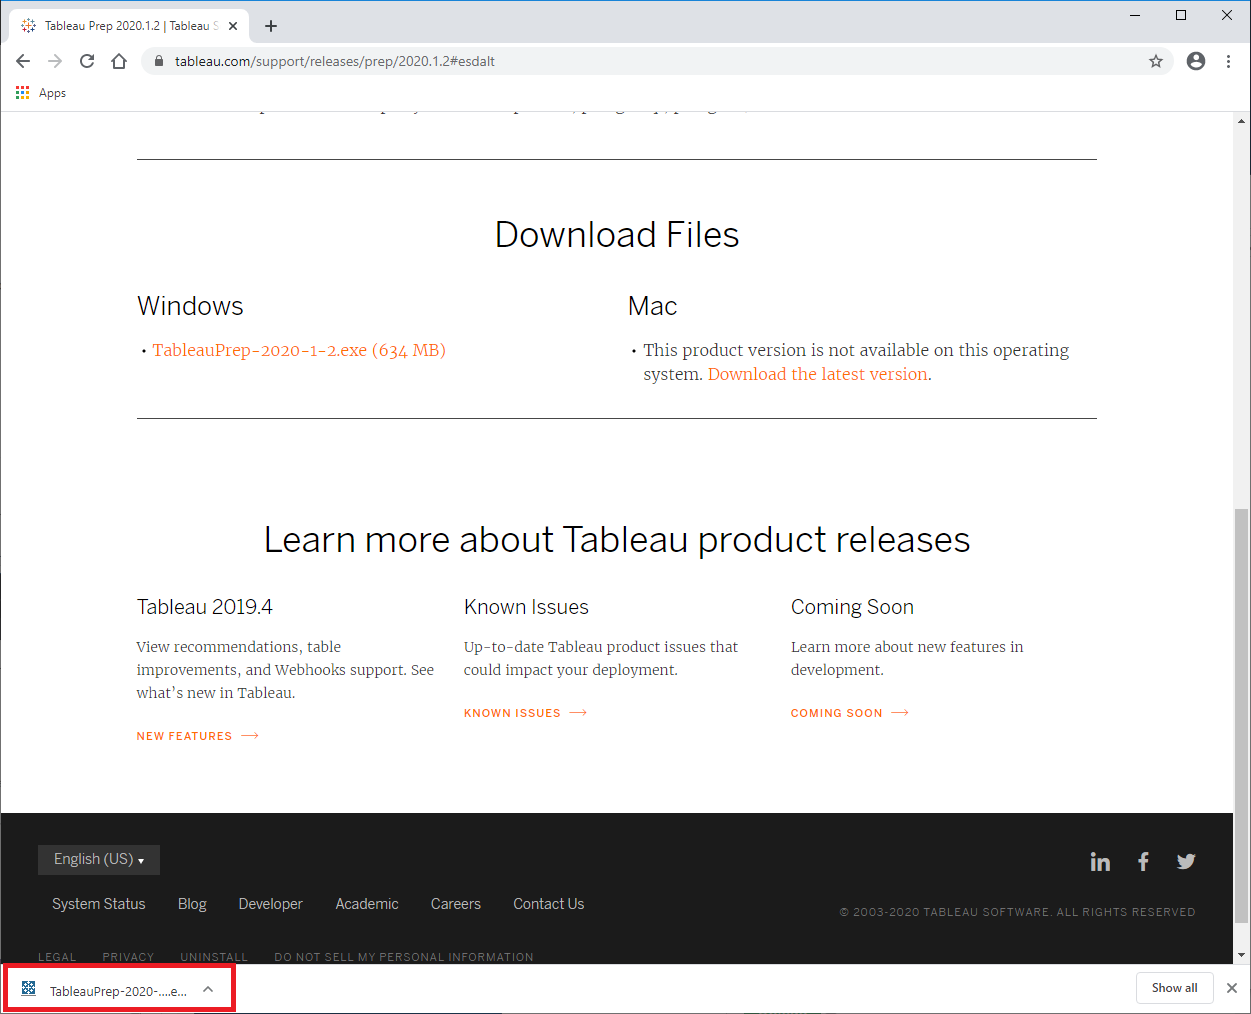
Task: Open the browser home page
Action: (x=119, y=61)
